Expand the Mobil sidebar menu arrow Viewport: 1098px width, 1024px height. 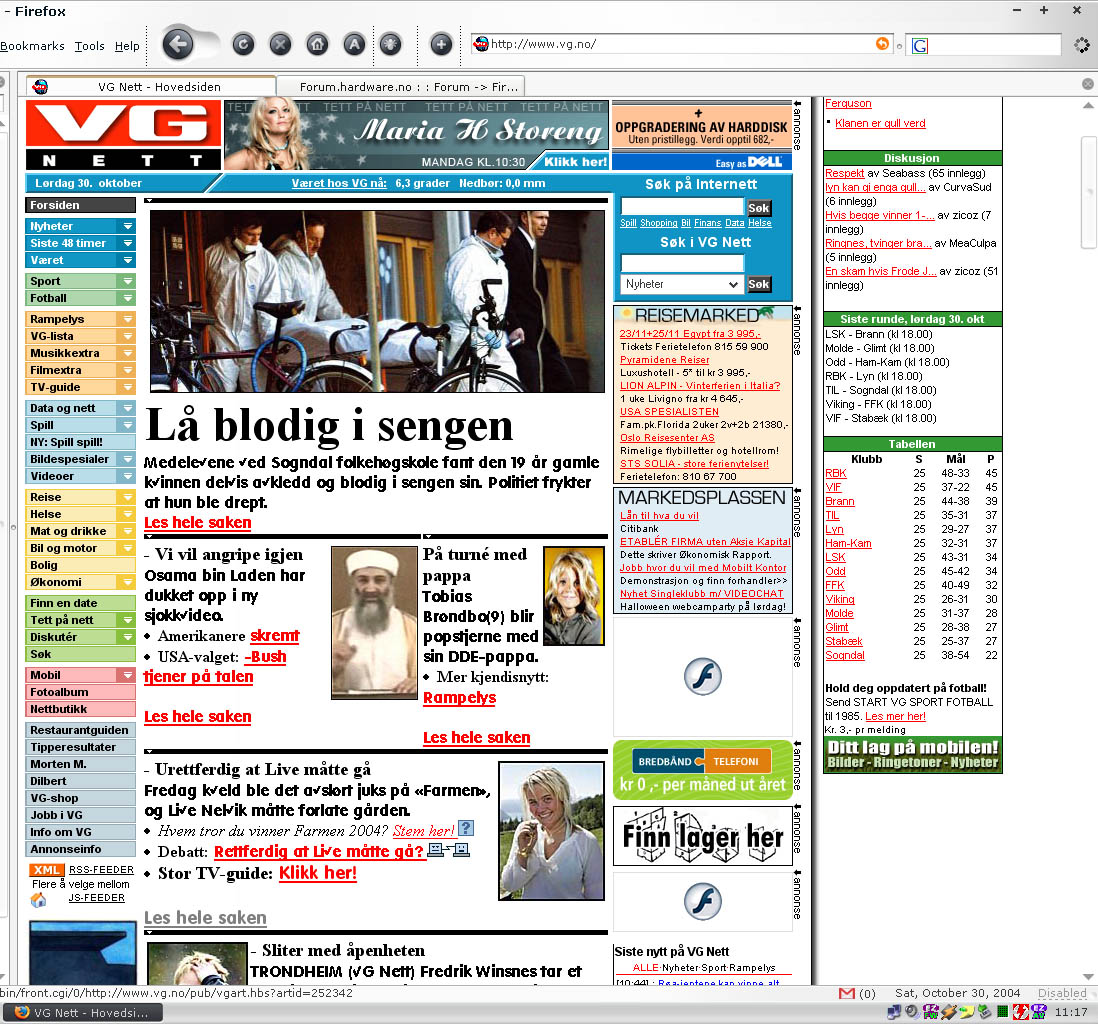[127, 675]
